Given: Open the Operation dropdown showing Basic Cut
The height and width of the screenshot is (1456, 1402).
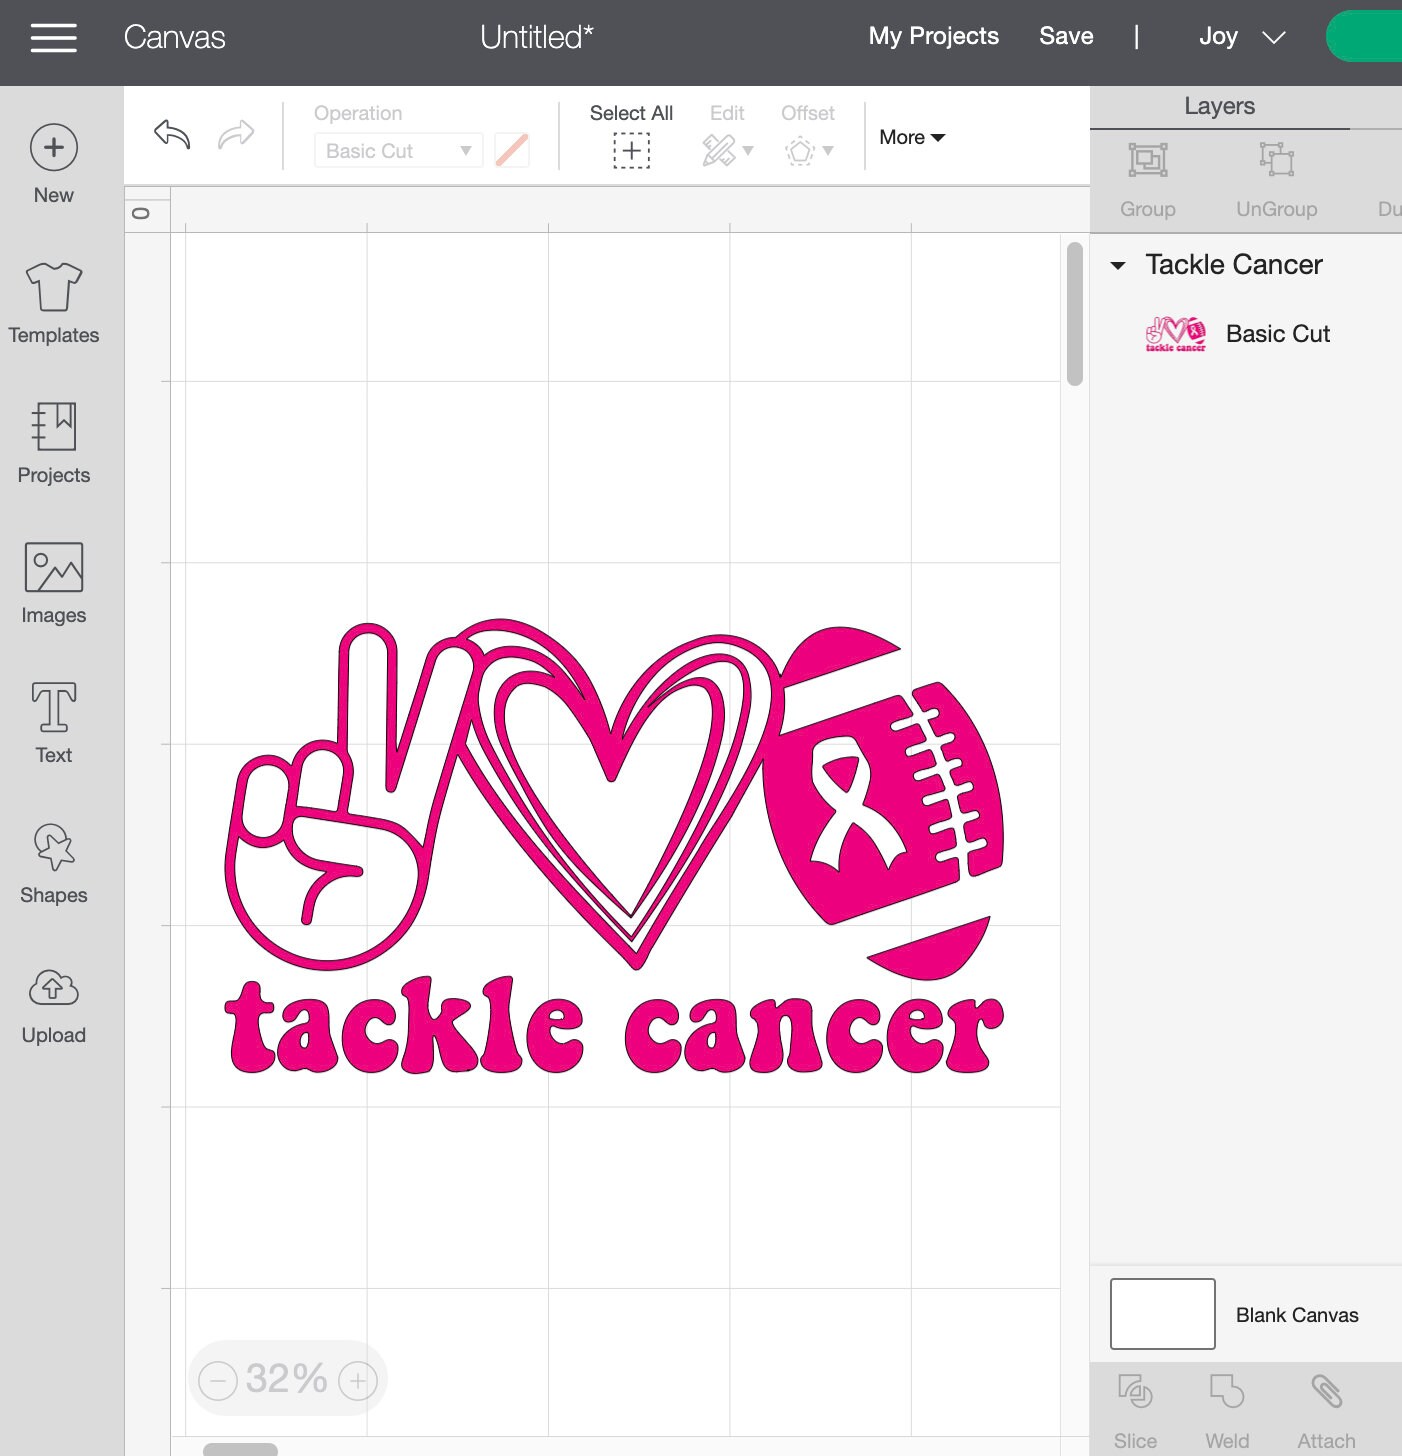Looking at the screenshot, I should click(397, 150).
